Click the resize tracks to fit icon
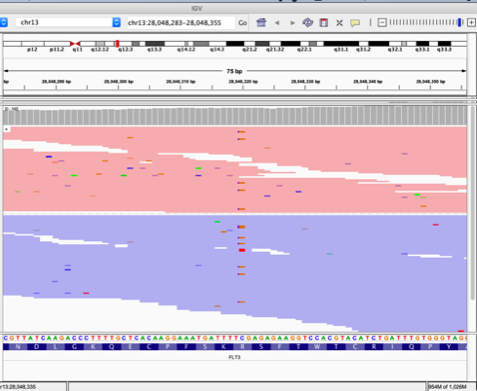Image resolution: width=477 pixels, height=391 pixels. [339, 23]
